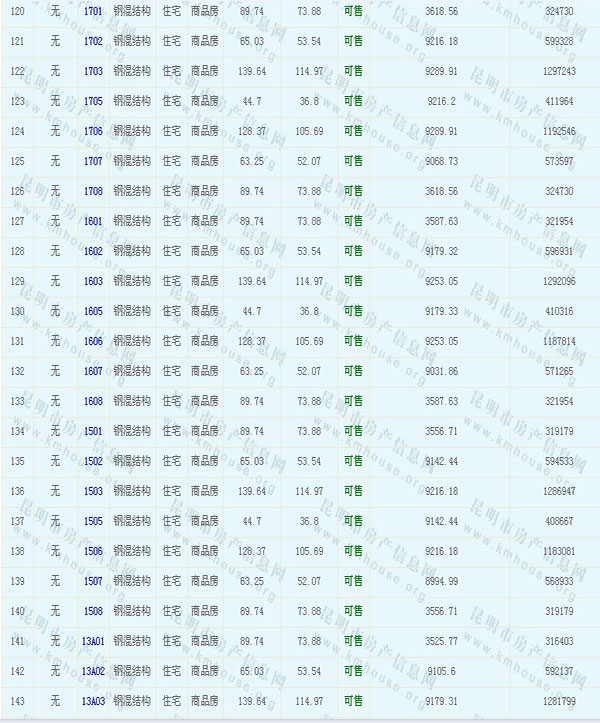This screenshot has height=723, width=600.
Task: Open unit 1506 link
Action: 93,551
